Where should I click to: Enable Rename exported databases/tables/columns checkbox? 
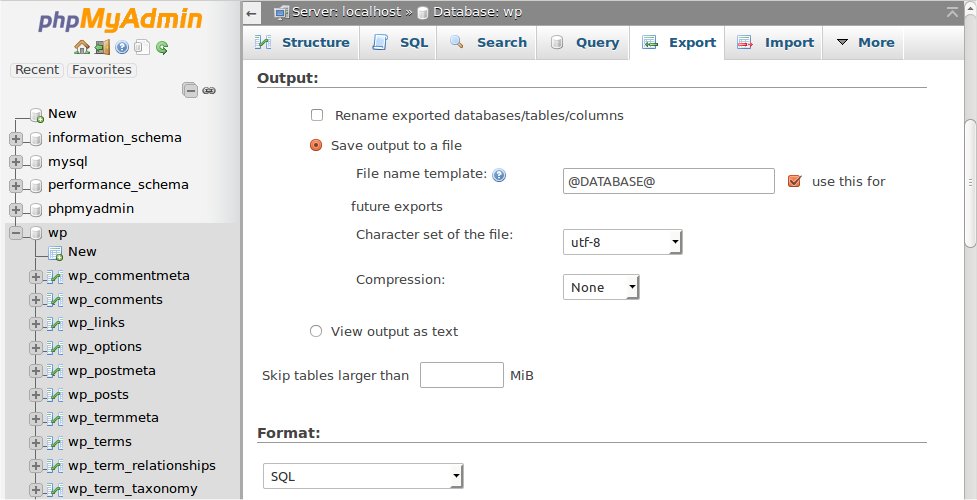point(317,115)
